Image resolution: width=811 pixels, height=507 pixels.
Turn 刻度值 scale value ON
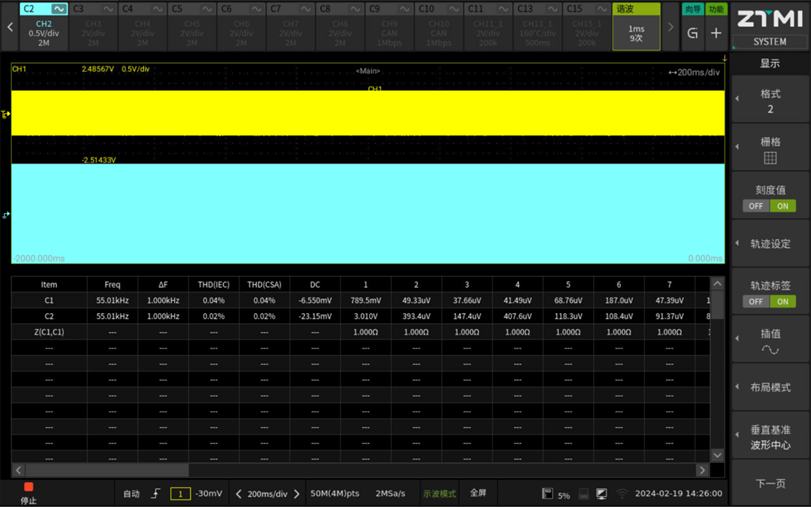(x=783, y=206)
